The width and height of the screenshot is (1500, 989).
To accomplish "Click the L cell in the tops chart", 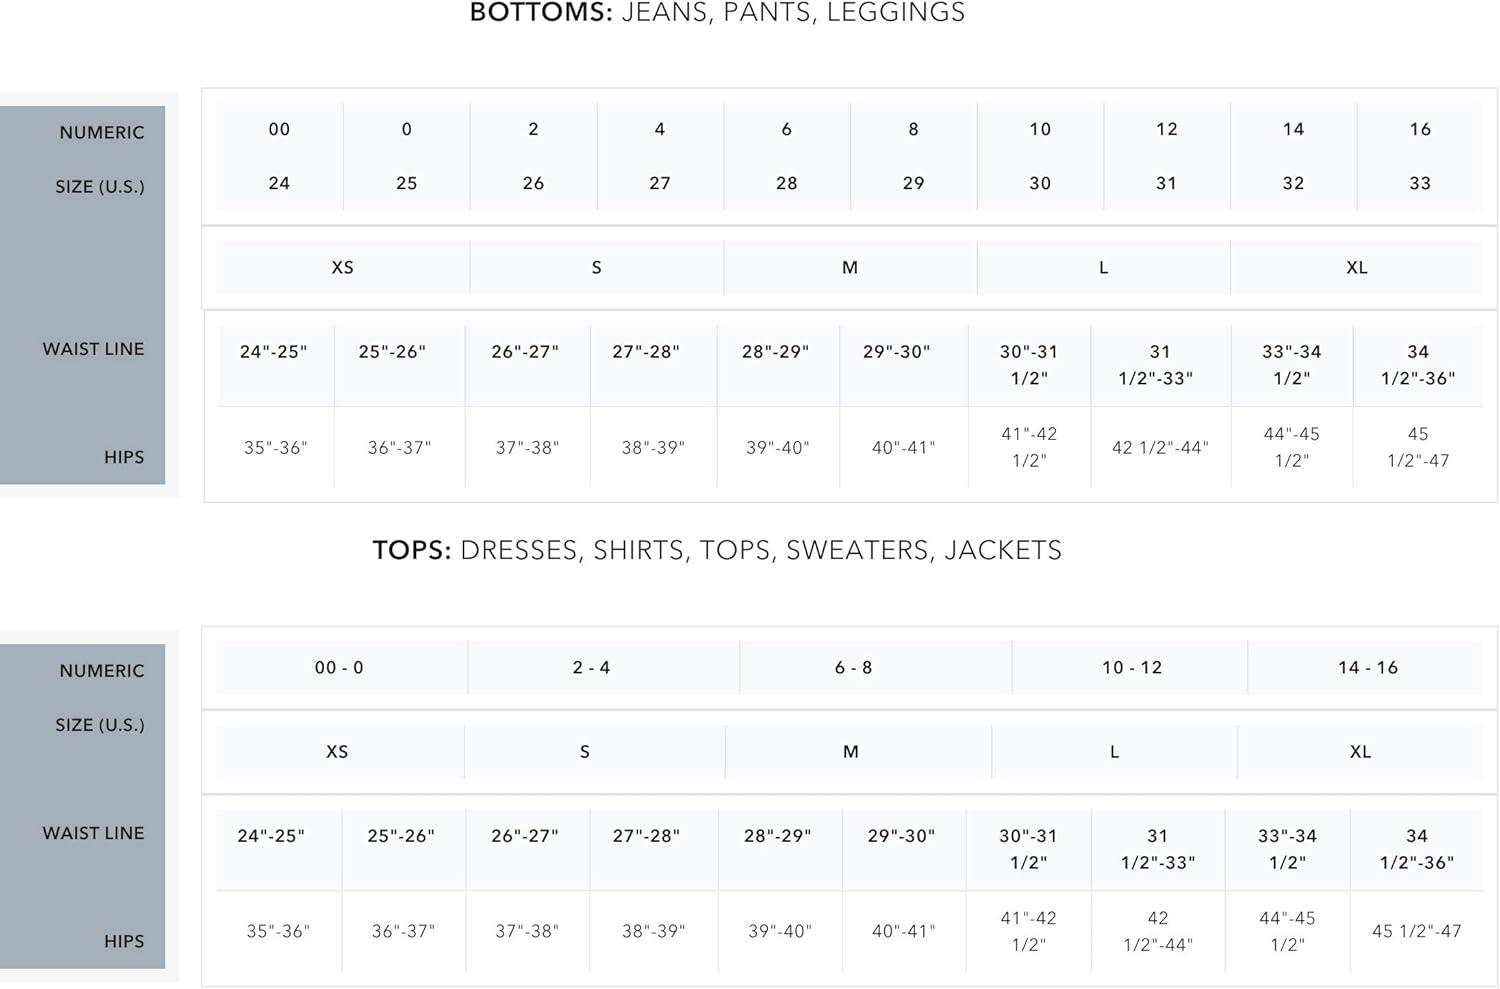I will [1114, 752].
